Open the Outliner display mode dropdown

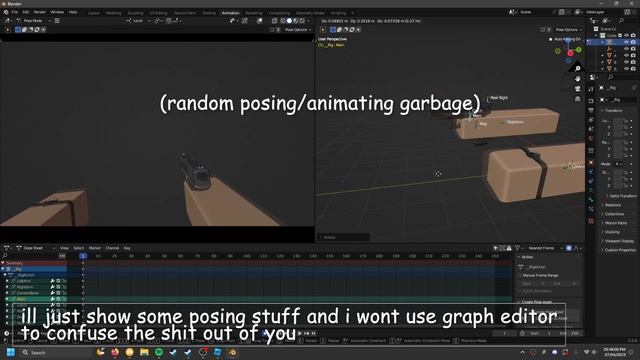(x=595, y=20)
